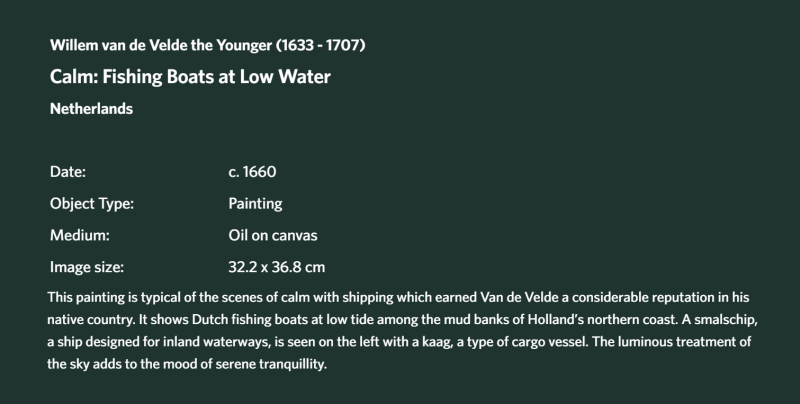
Task: Click the title Calm: Fishing Boats at Low Water
Action: pyautogui.click(x=190, y=77)
